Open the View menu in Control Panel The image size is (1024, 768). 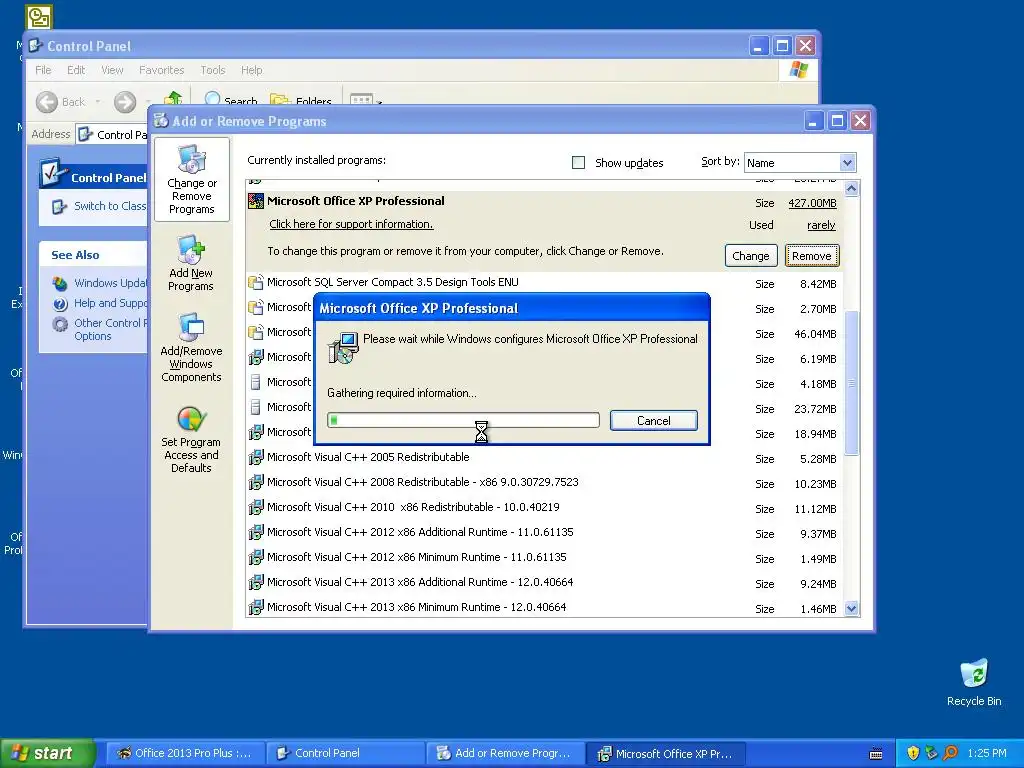click(x=112, y=70)
